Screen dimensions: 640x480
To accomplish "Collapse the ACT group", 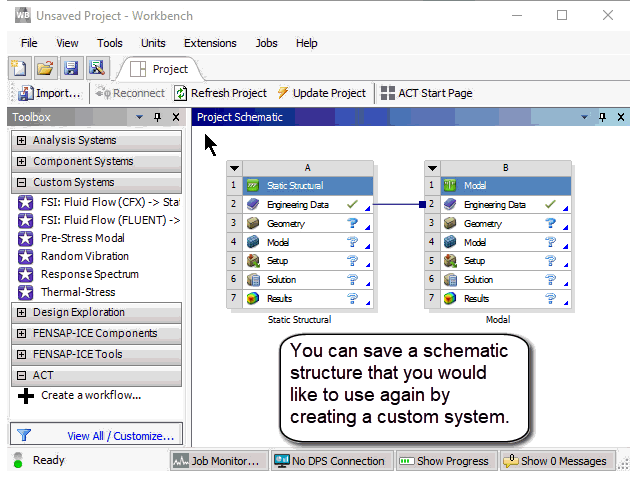I will 21,375.
